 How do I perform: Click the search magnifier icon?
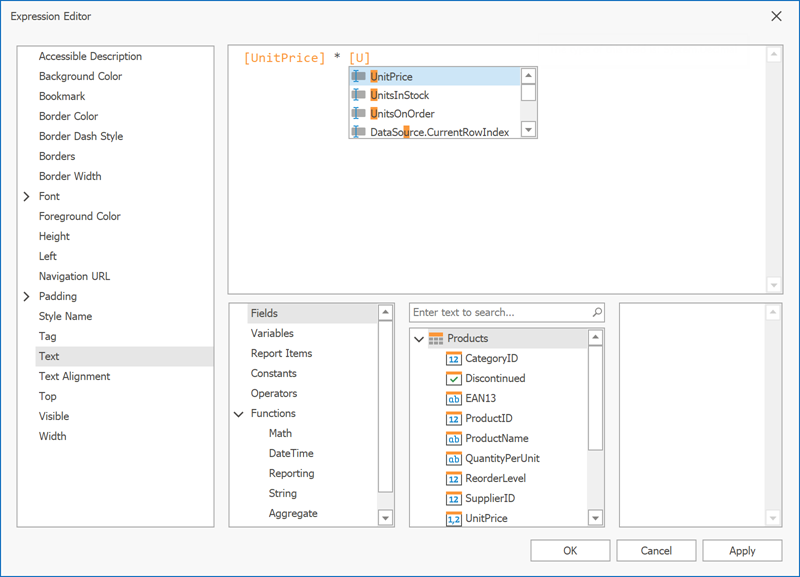click(597, 313)
